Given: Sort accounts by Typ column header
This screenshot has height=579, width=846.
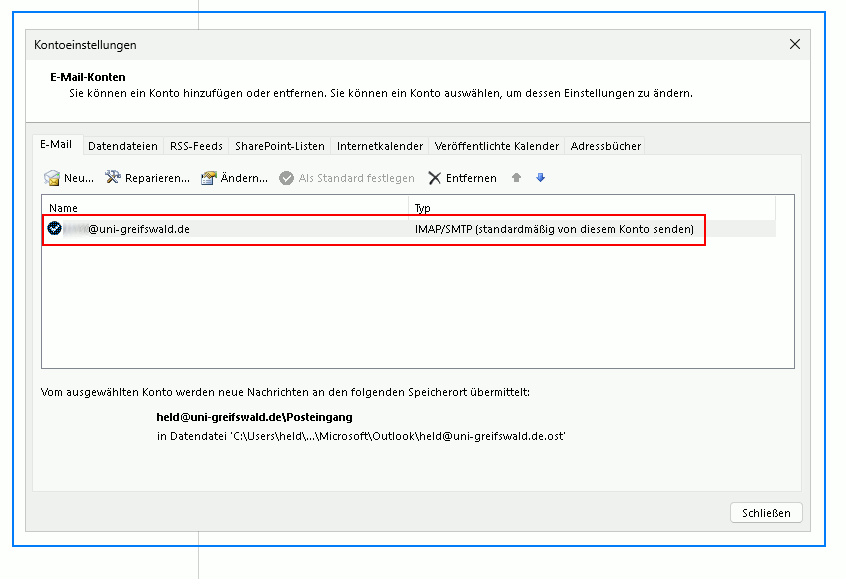Looking at the screenshot, I should tap(600, 208).
